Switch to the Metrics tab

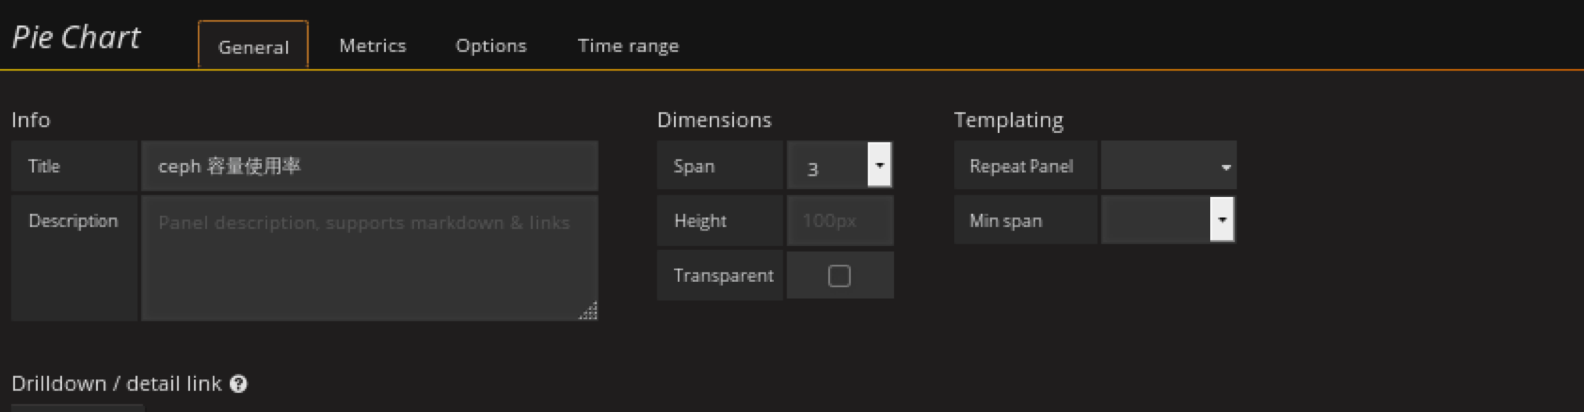coord(372,46)
